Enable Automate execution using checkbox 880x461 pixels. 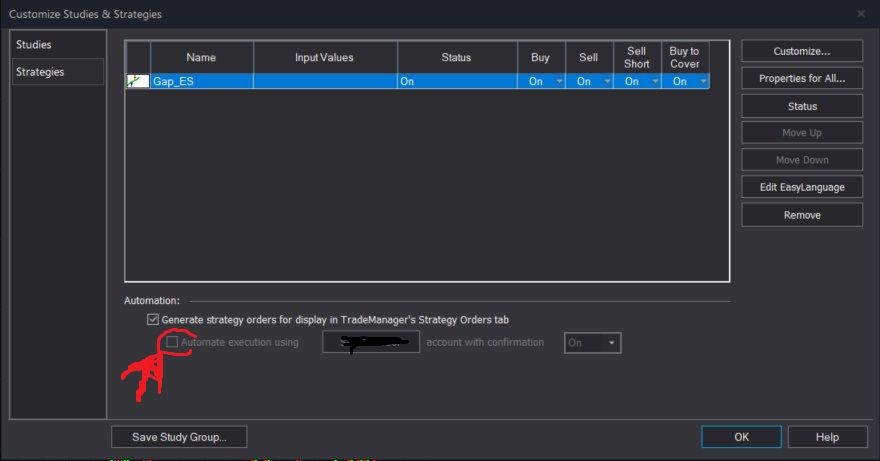point(172,342)
